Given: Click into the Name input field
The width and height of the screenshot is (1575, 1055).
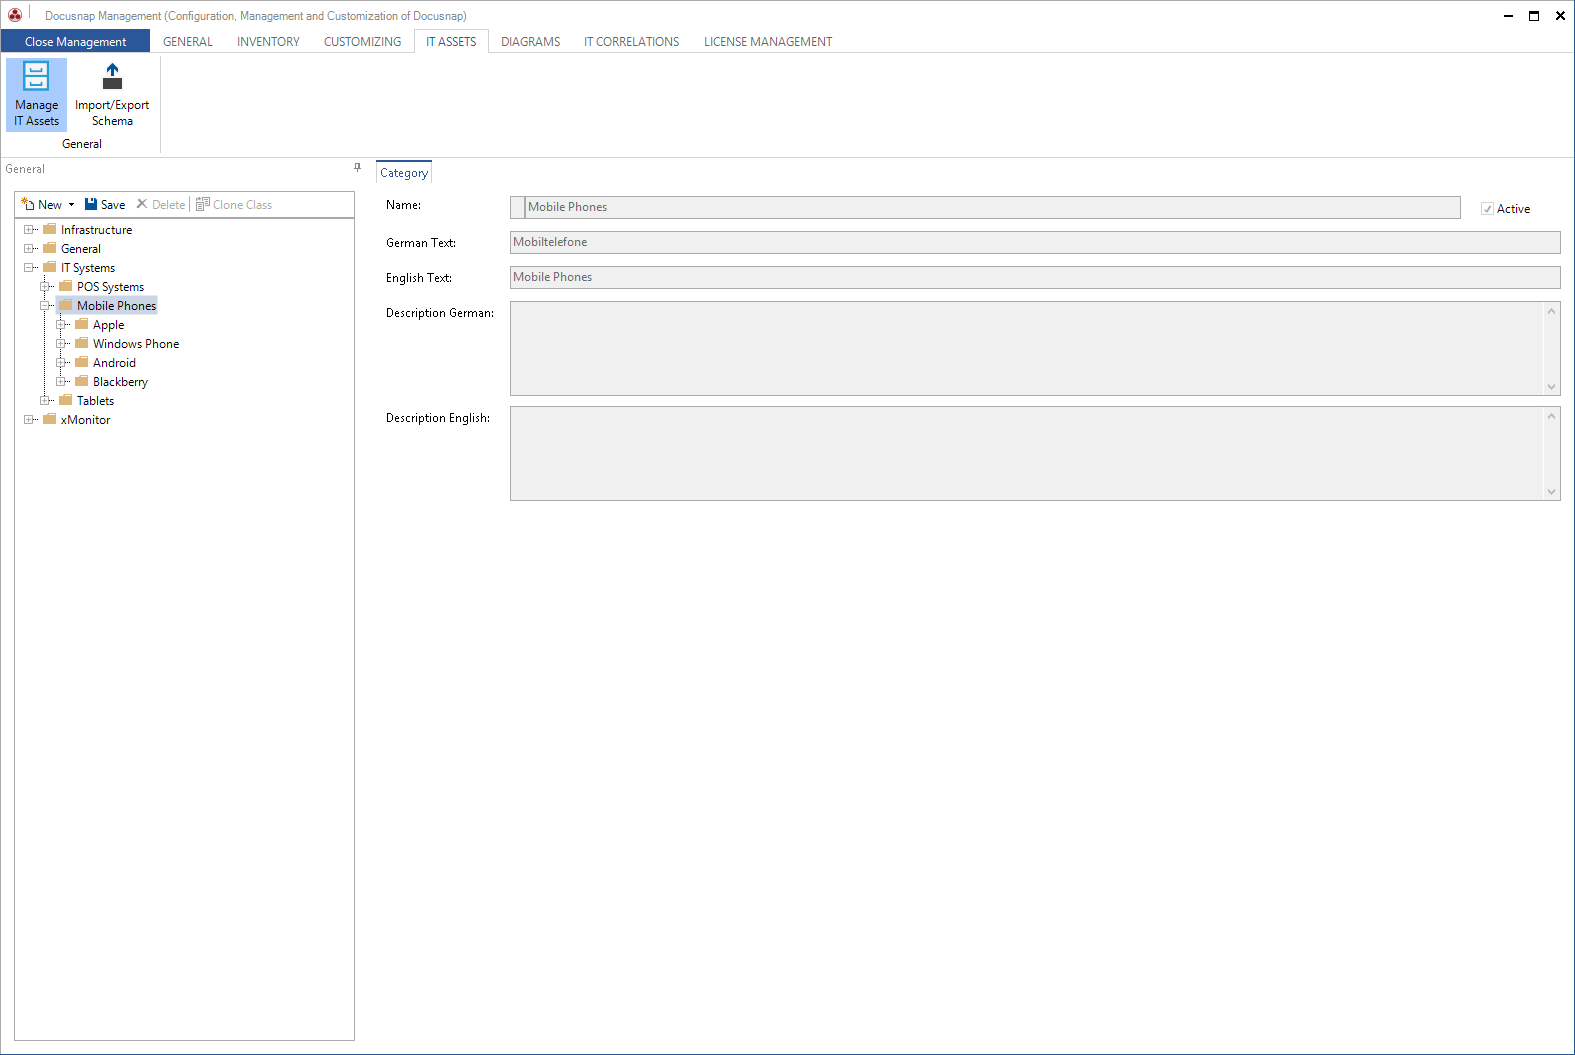Looking at the screenshot, I should point(993,207).
